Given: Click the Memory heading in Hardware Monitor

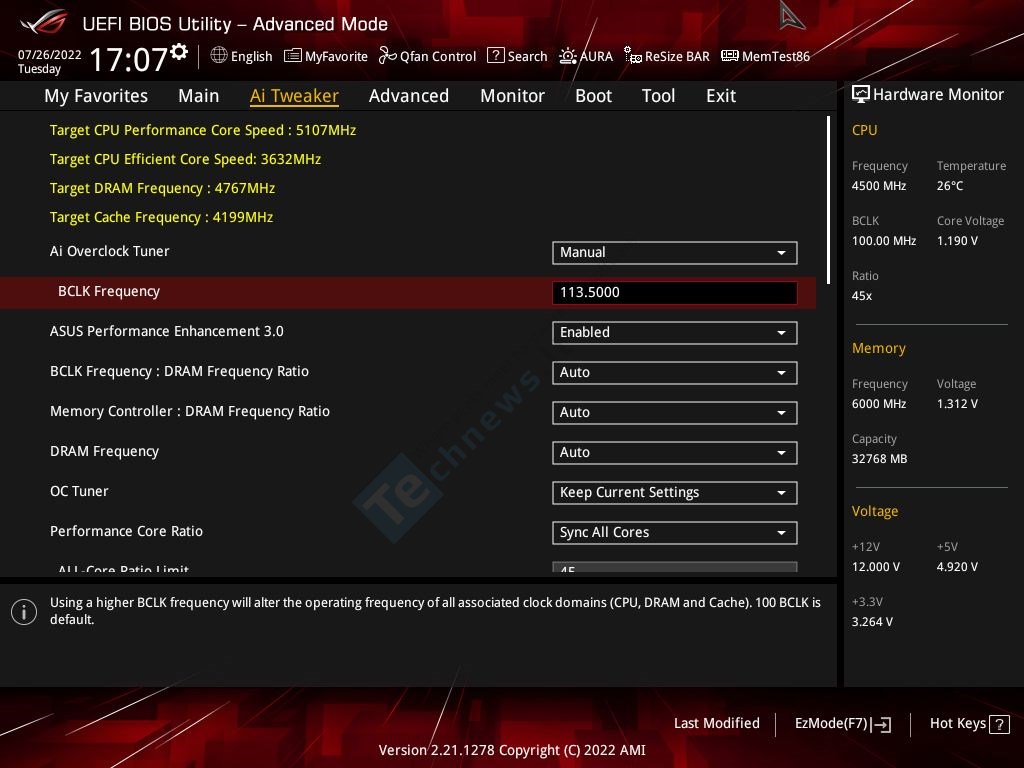Looking at the screenshot, I should [878, 348].
